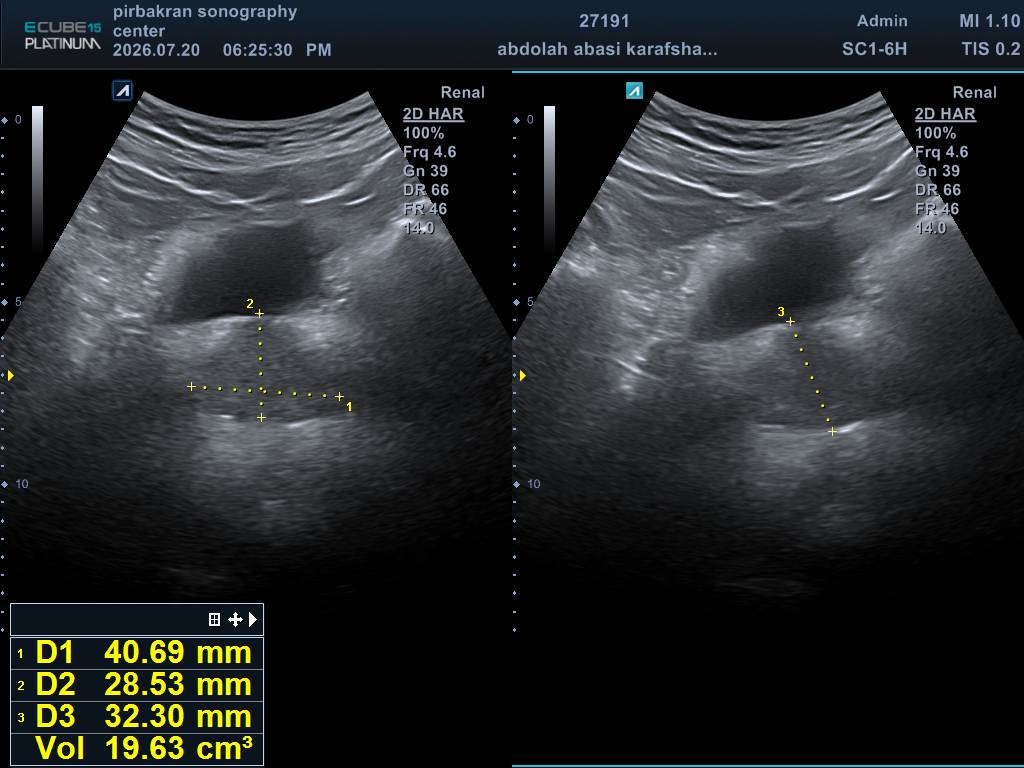
Task: Click the caliper label 3 on right image
Action: 780,312
